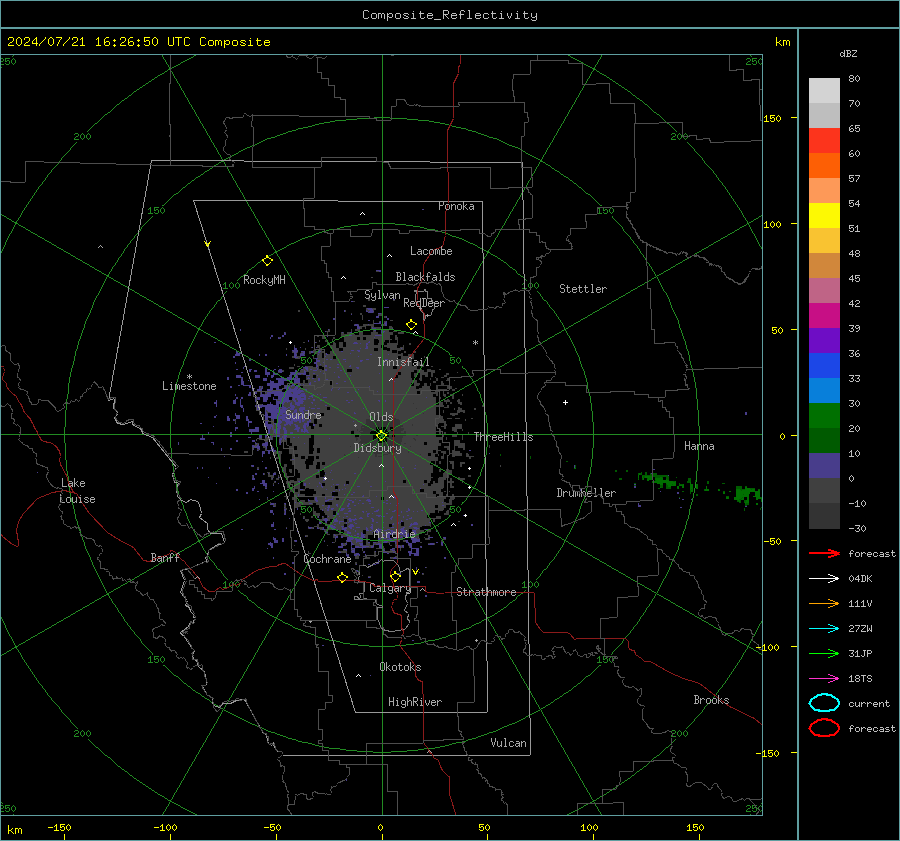The width and height of the screenshot is (900, 841).
Task: Pick the red 60-65 dBZ color swatch
Action: [x=824, y=141]
